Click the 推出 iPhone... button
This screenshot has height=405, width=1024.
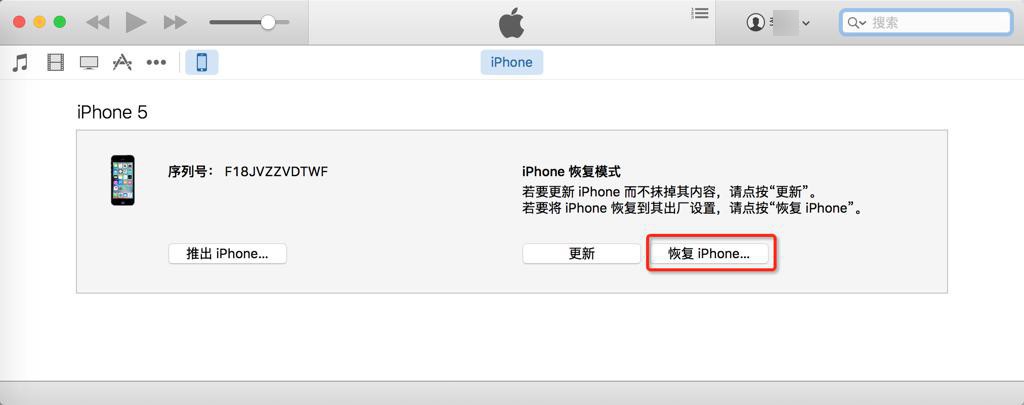(227, 254)
